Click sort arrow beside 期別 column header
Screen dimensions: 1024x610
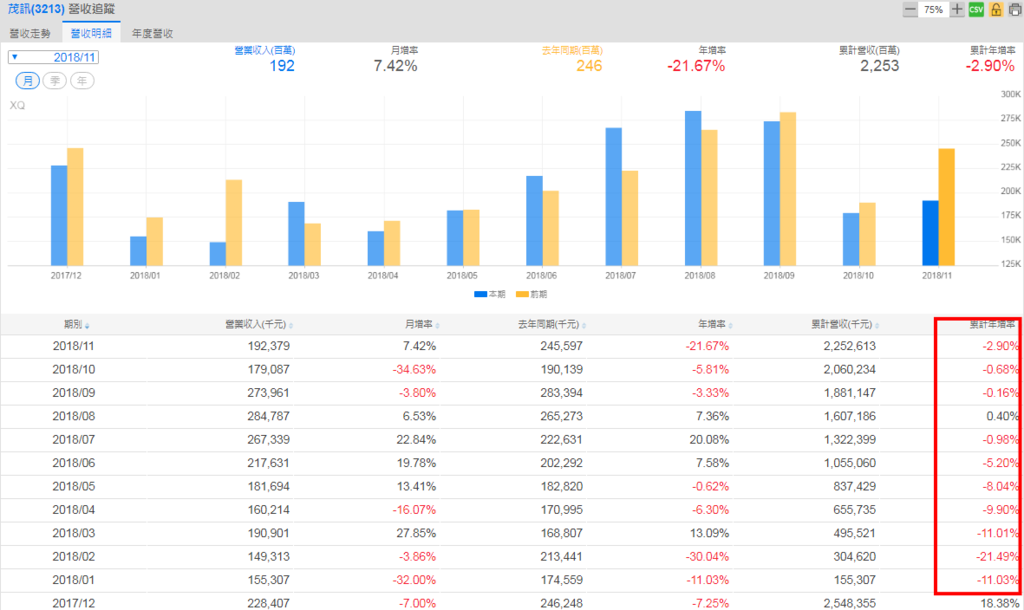pyautogui.click(x=88, y=325)
